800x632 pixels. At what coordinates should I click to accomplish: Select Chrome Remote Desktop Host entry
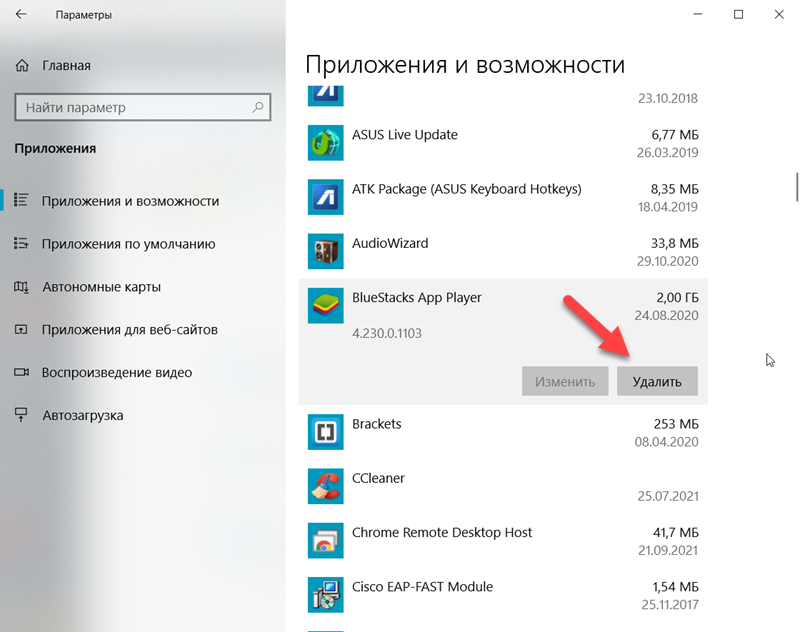(x=503, y=541)
